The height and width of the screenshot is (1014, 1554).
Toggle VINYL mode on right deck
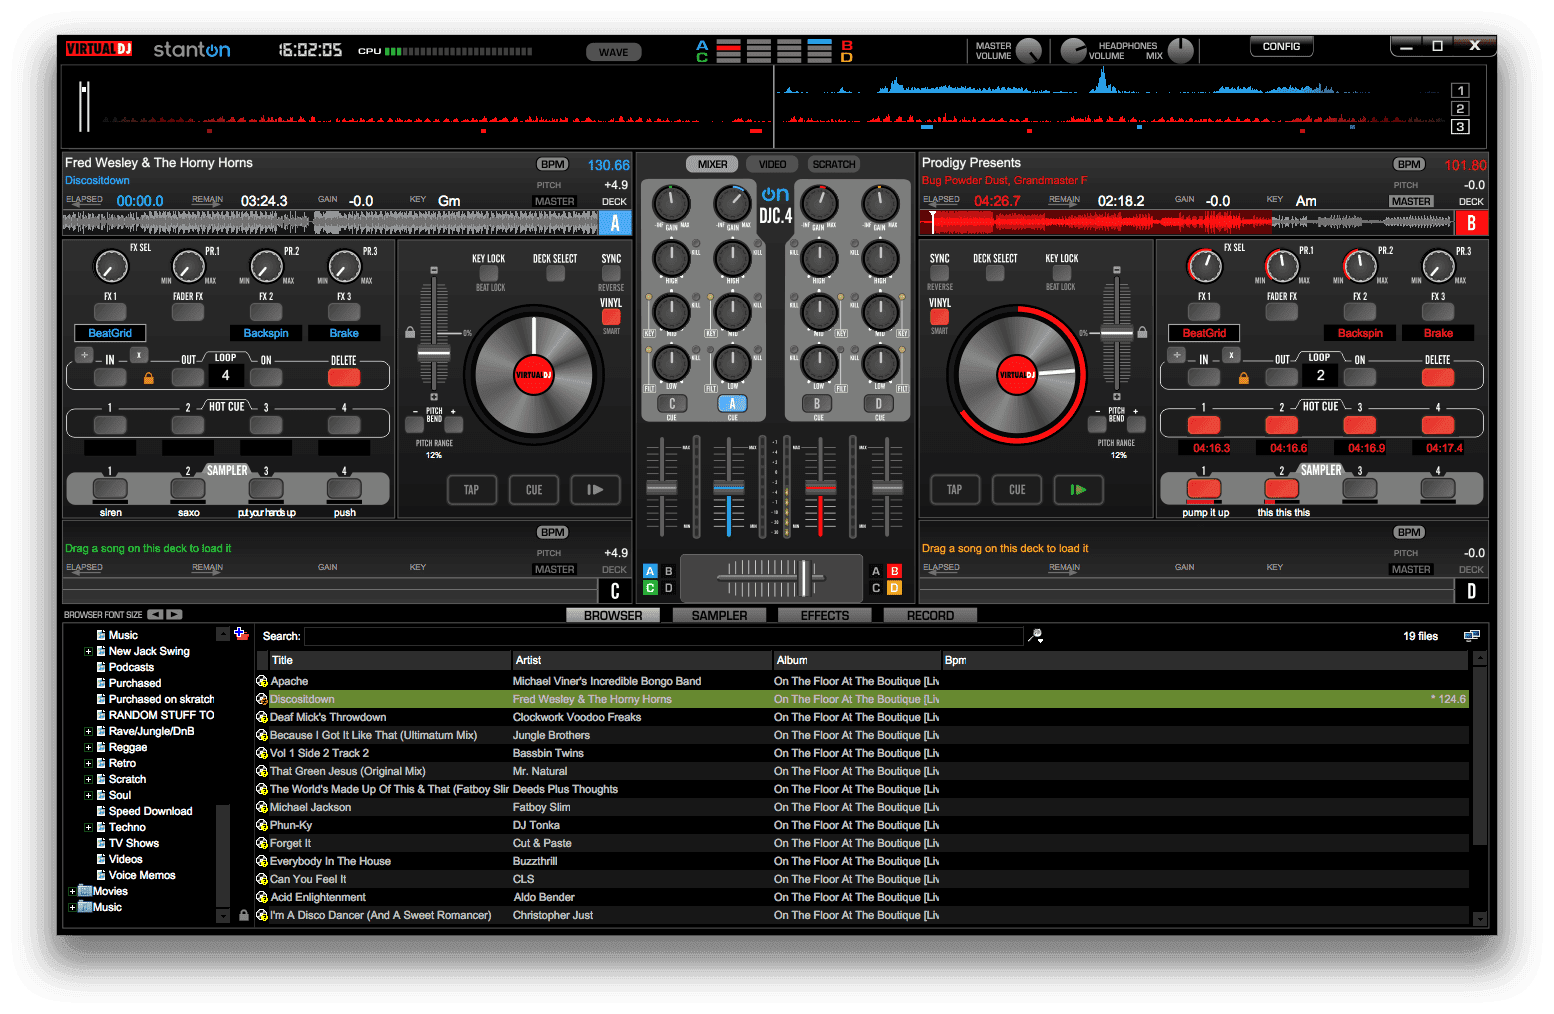(x=939, y=317)
